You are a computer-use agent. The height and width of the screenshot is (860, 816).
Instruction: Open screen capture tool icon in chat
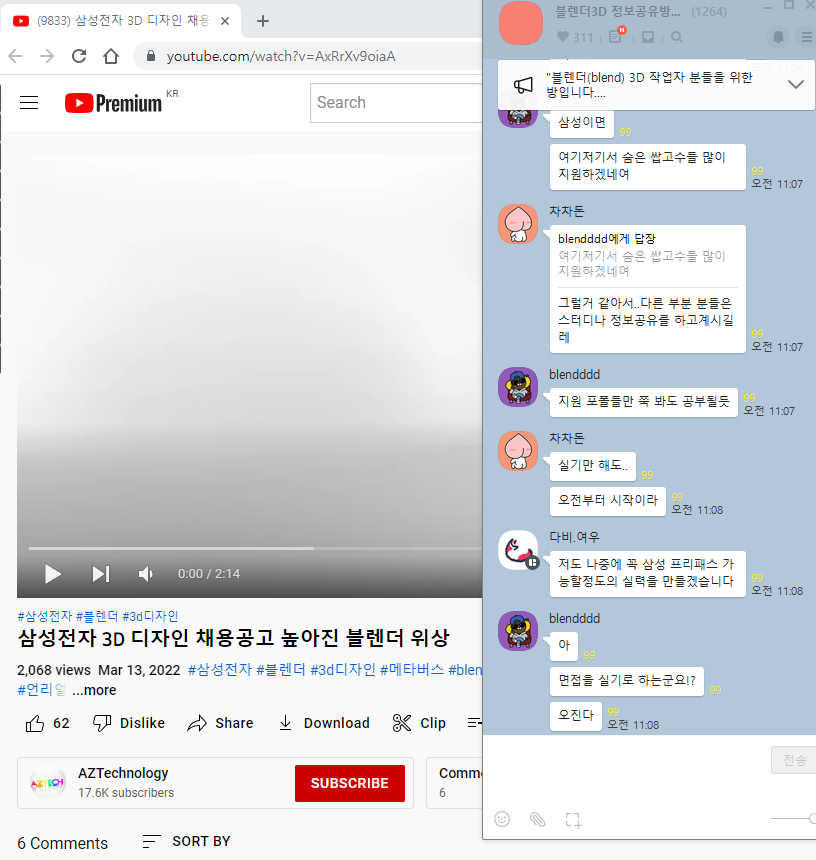tap(573, 820)
